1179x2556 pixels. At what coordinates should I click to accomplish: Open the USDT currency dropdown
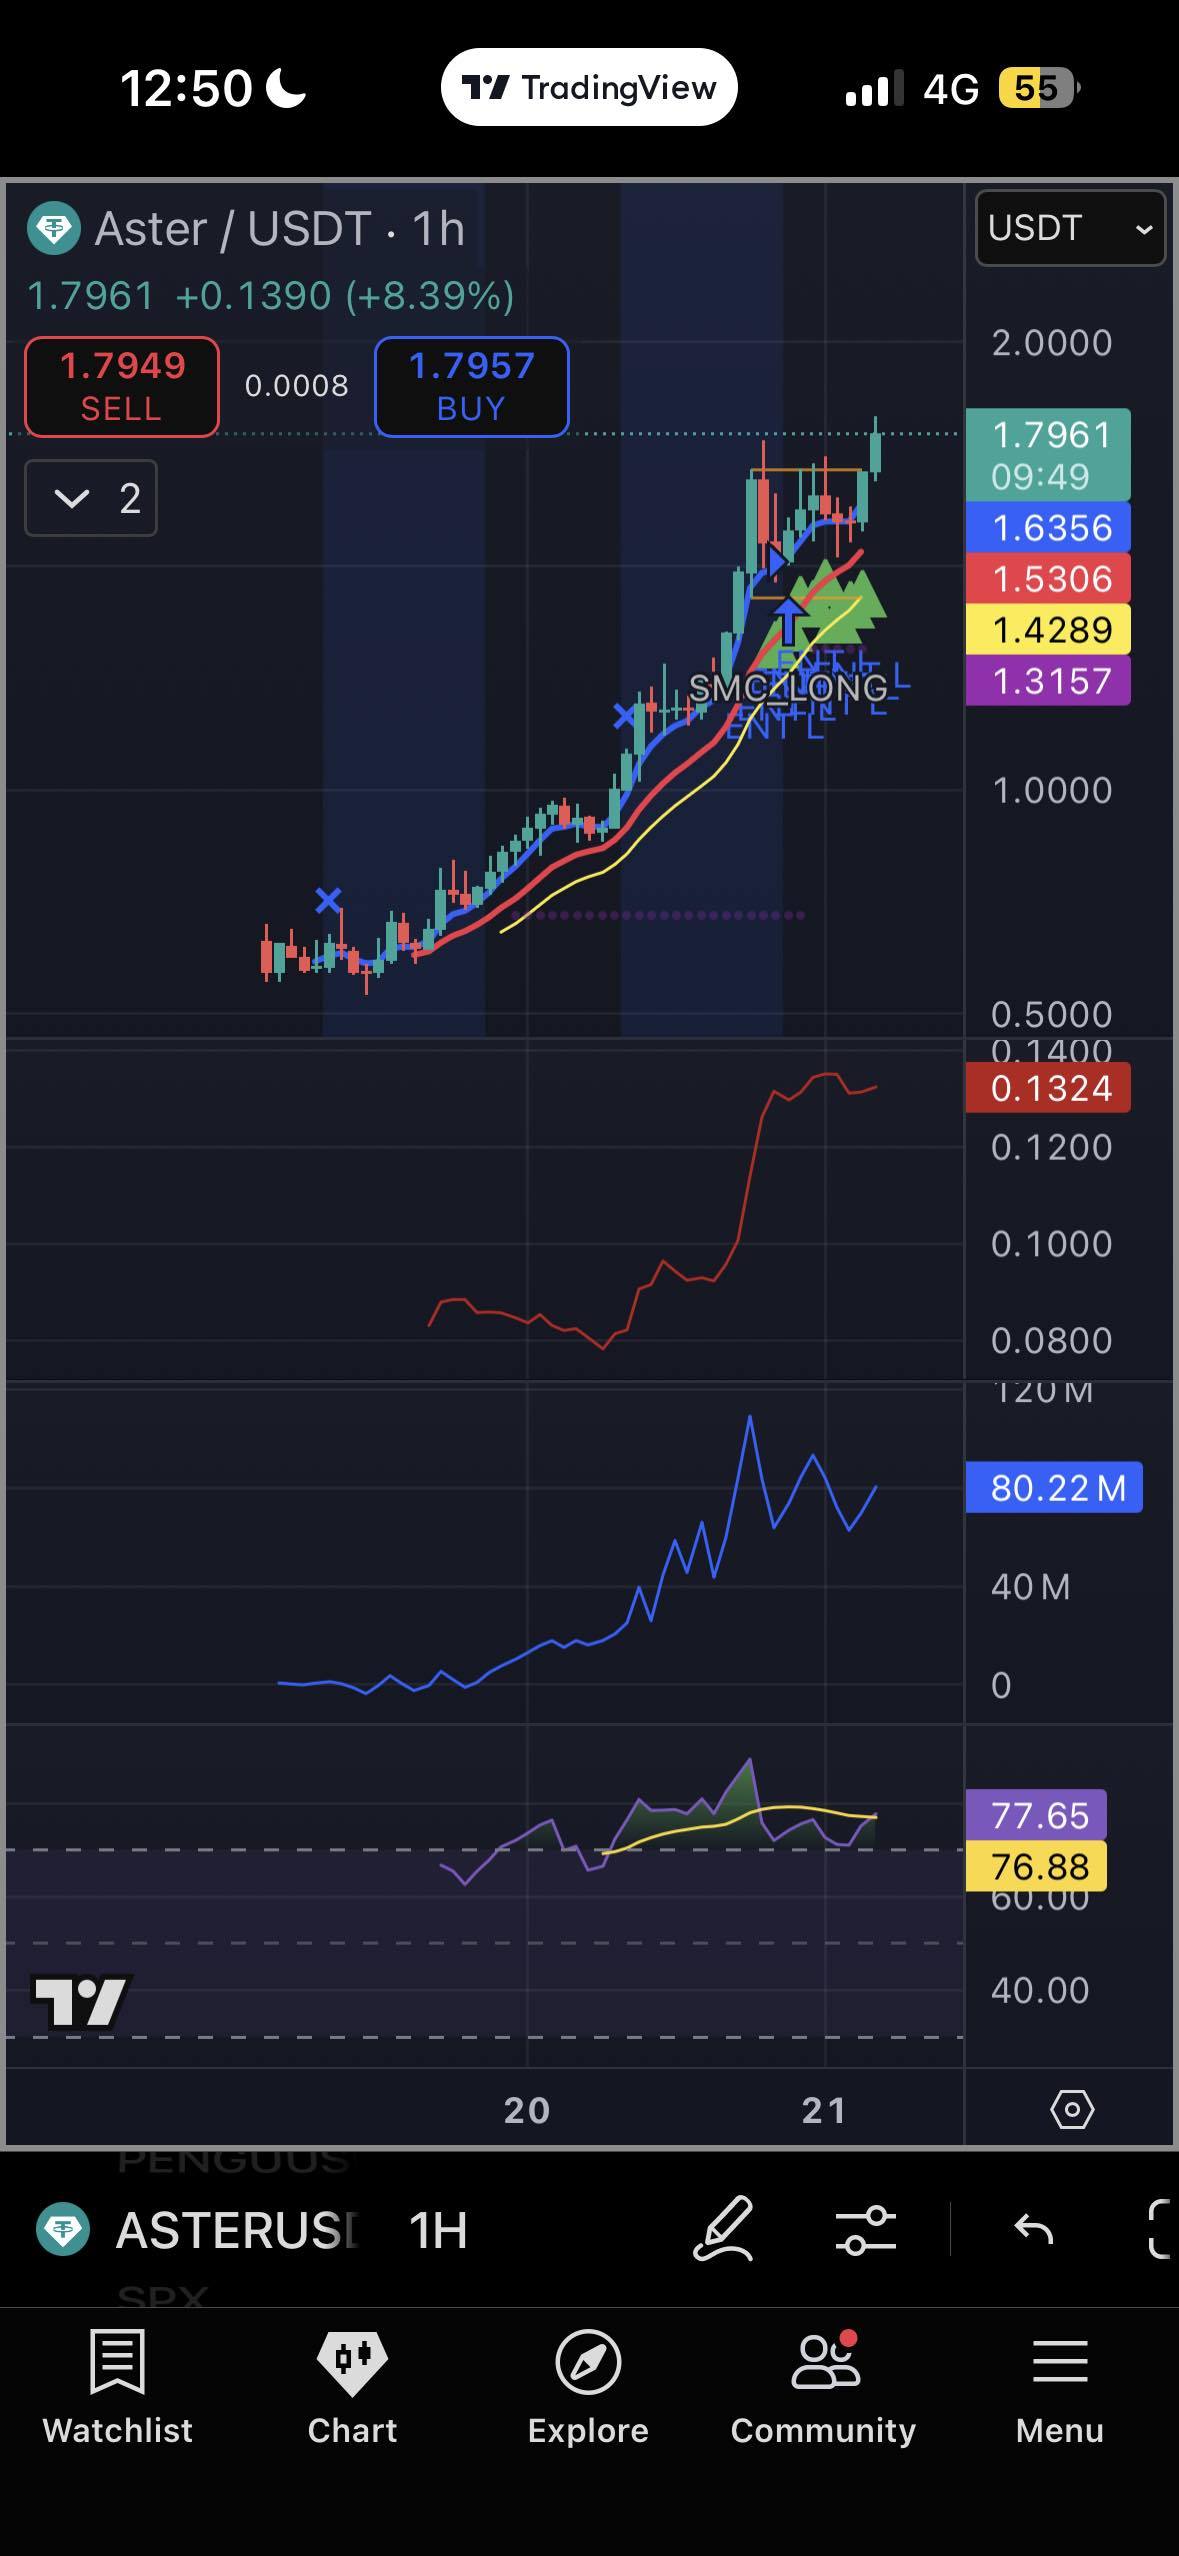pyautogui.click(x=1069, y=228)
